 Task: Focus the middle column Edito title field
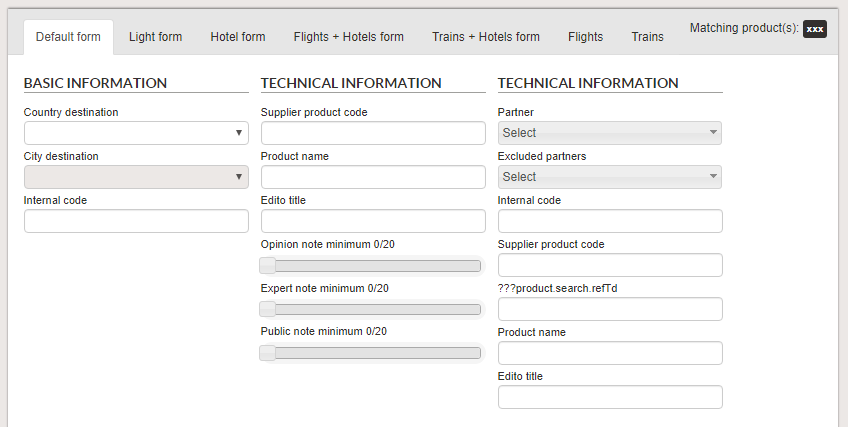tap(373, 221)
